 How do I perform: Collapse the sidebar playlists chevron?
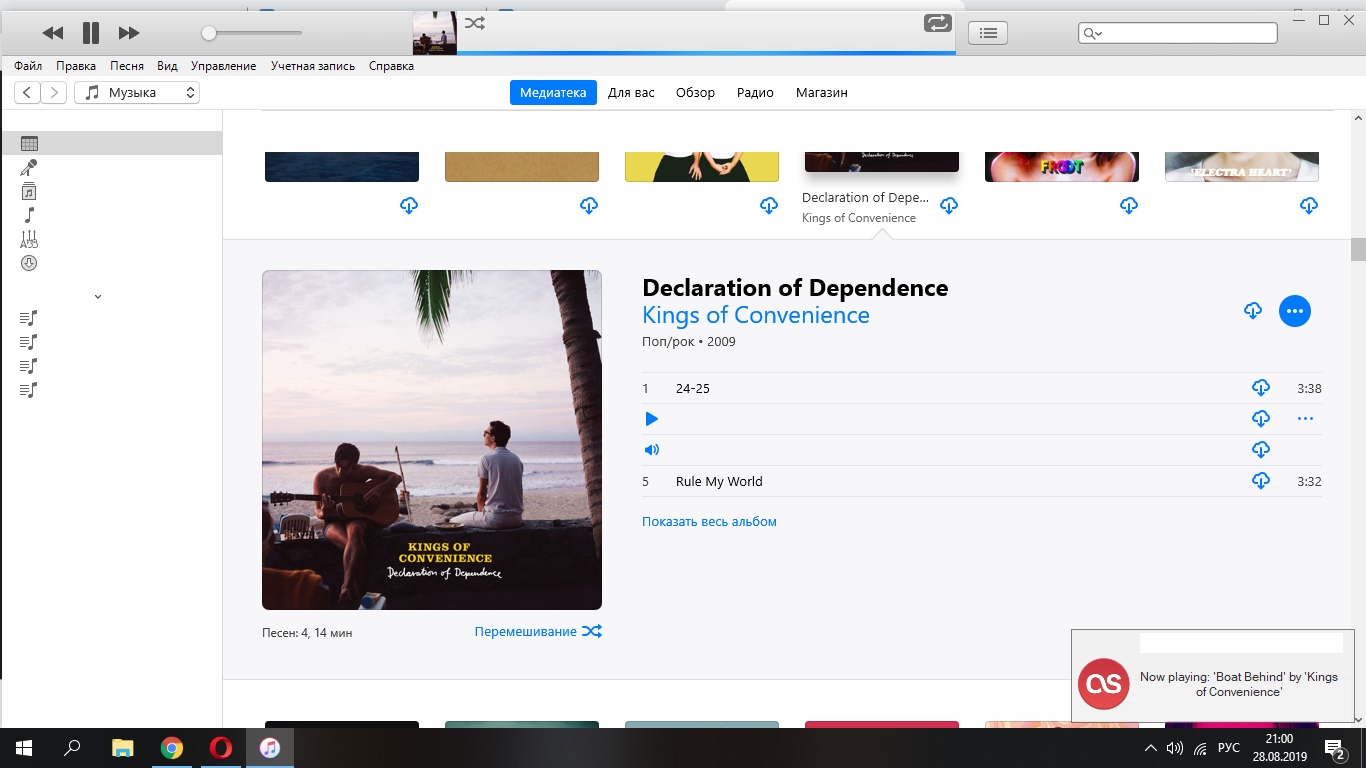tap(98, 297)
